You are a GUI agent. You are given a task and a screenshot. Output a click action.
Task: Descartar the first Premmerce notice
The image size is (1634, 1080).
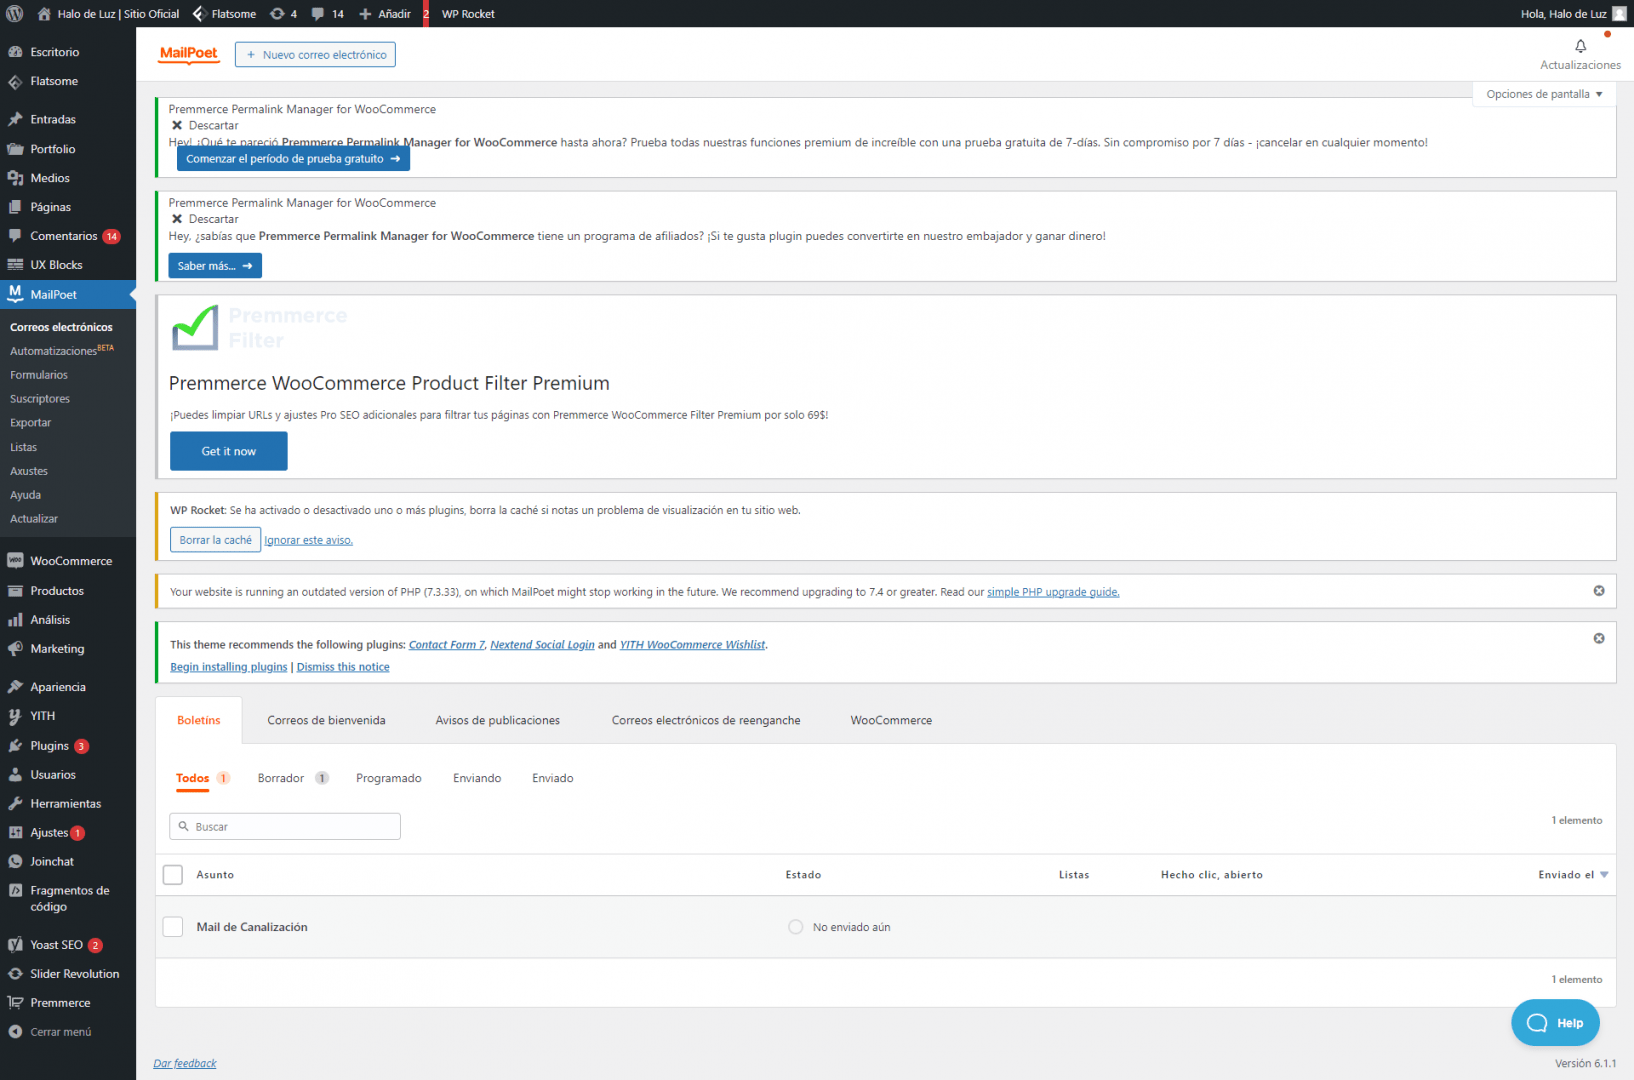pos(205,126)
